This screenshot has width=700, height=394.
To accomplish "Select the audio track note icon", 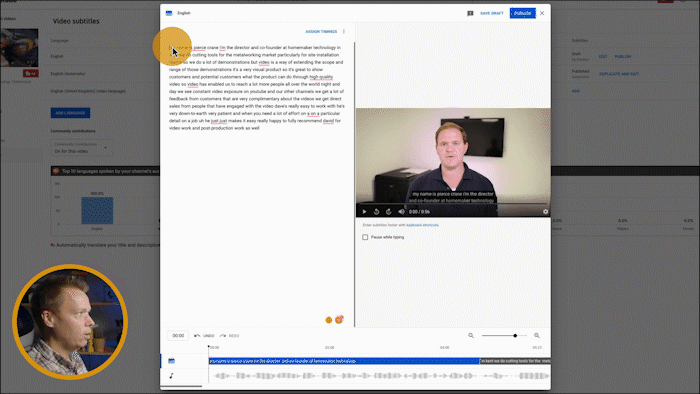I will (x=171, y=376).
